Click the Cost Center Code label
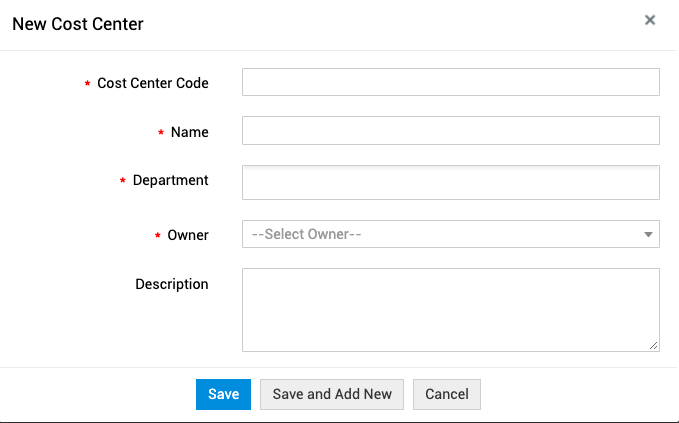The image size is (679, 423). (x=153, y=84)
